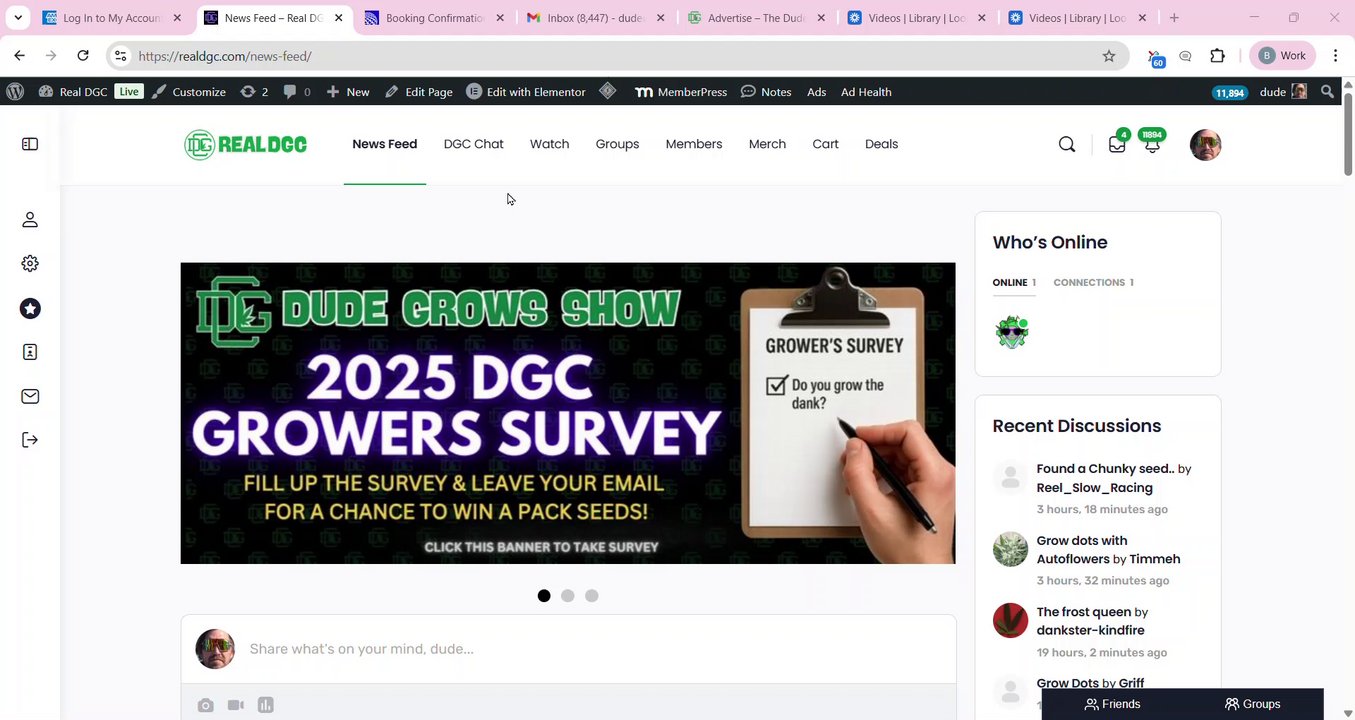Viewport: 1355px width, 720px height.
Task: Open the New content admin menu
Action: click(347, 91)
